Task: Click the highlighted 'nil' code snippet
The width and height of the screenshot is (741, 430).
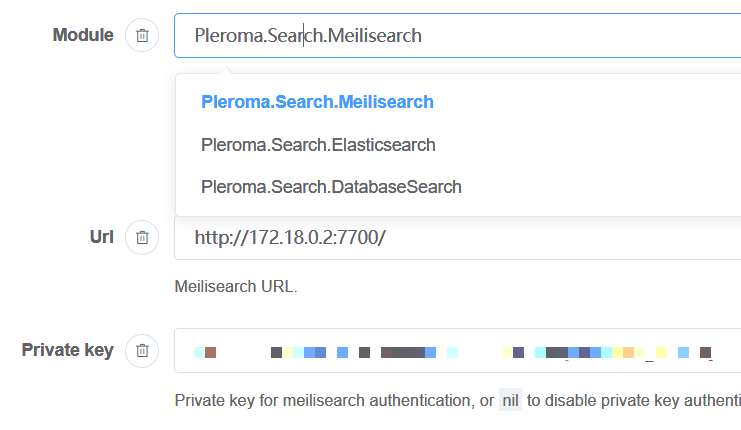Action: (x=511, y=401)
